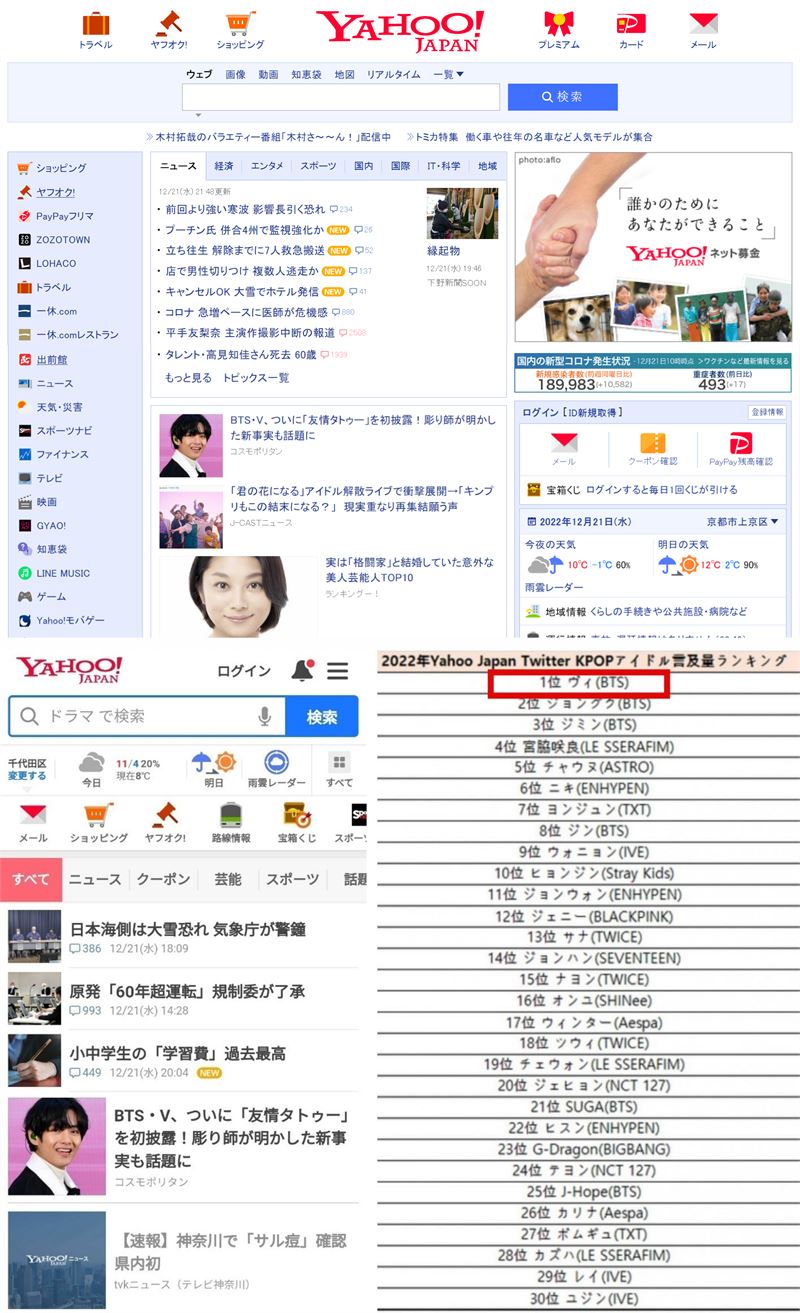This screenshot has width=800, height=1313.
Task: Open ZOZOTOWN in the left sidebar
Action: pyautogui.click(x=63, y=240)
